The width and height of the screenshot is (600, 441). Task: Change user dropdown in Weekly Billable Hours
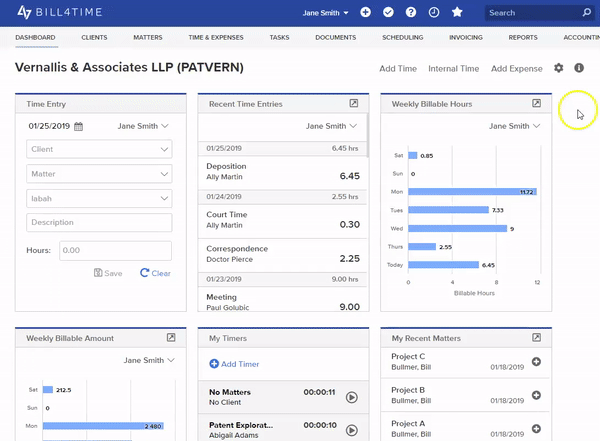pos(514,126)
